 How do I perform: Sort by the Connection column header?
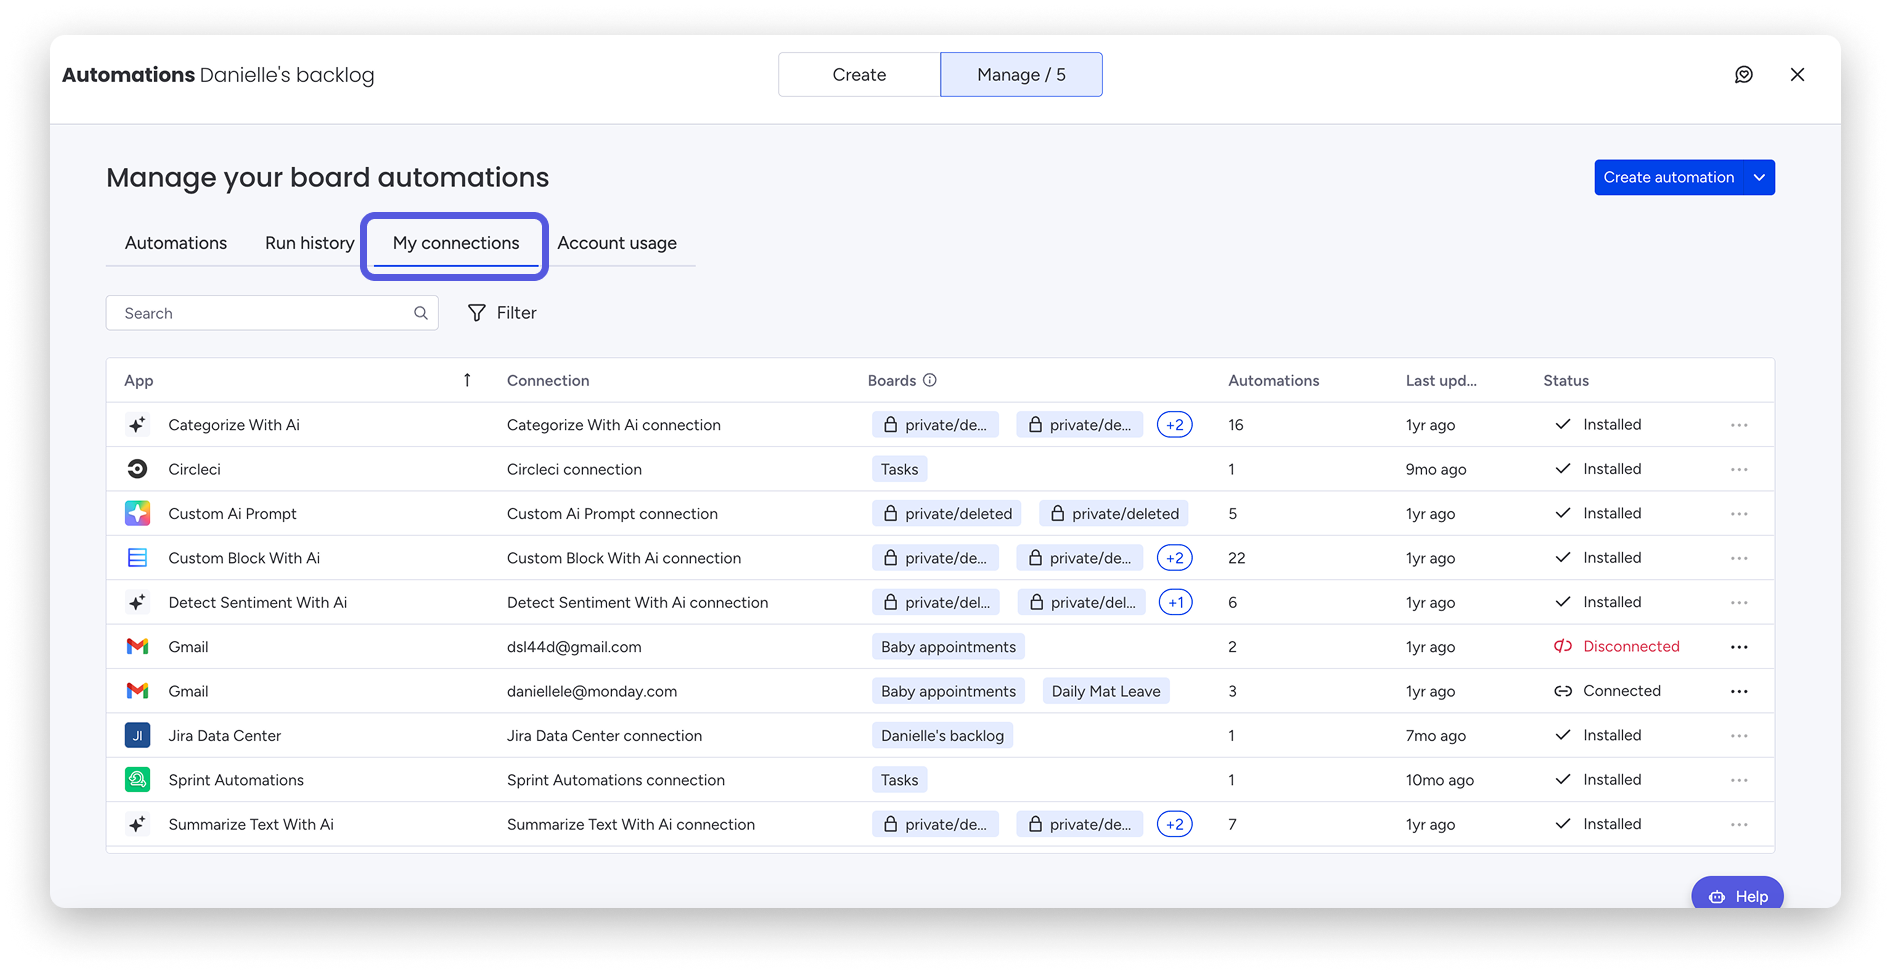(548, 380)
